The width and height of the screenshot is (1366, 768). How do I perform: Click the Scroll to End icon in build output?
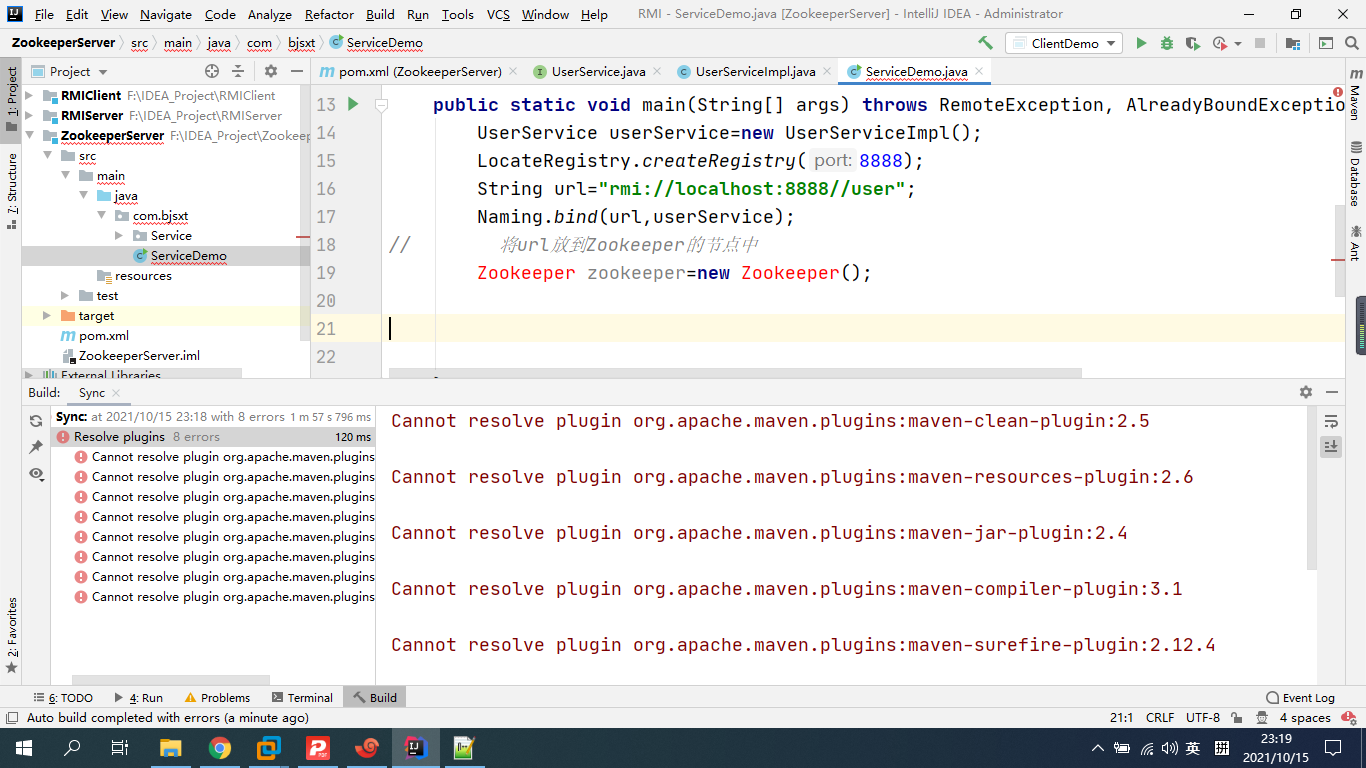[1331, 447]
